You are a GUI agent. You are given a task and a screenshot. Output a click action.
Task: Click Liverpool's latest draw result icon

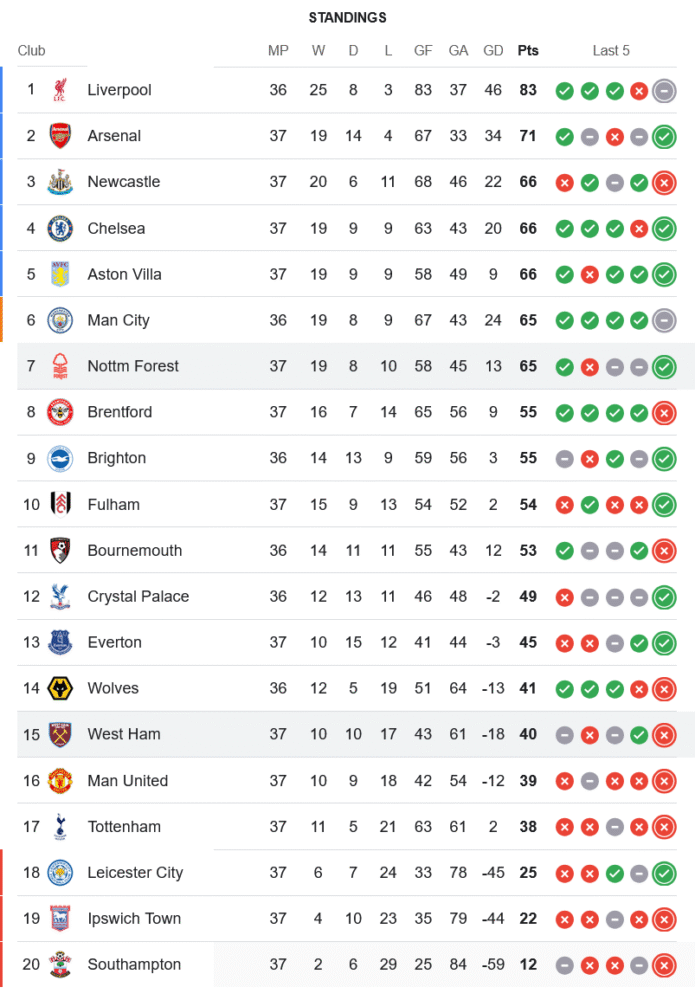[663, 90]
